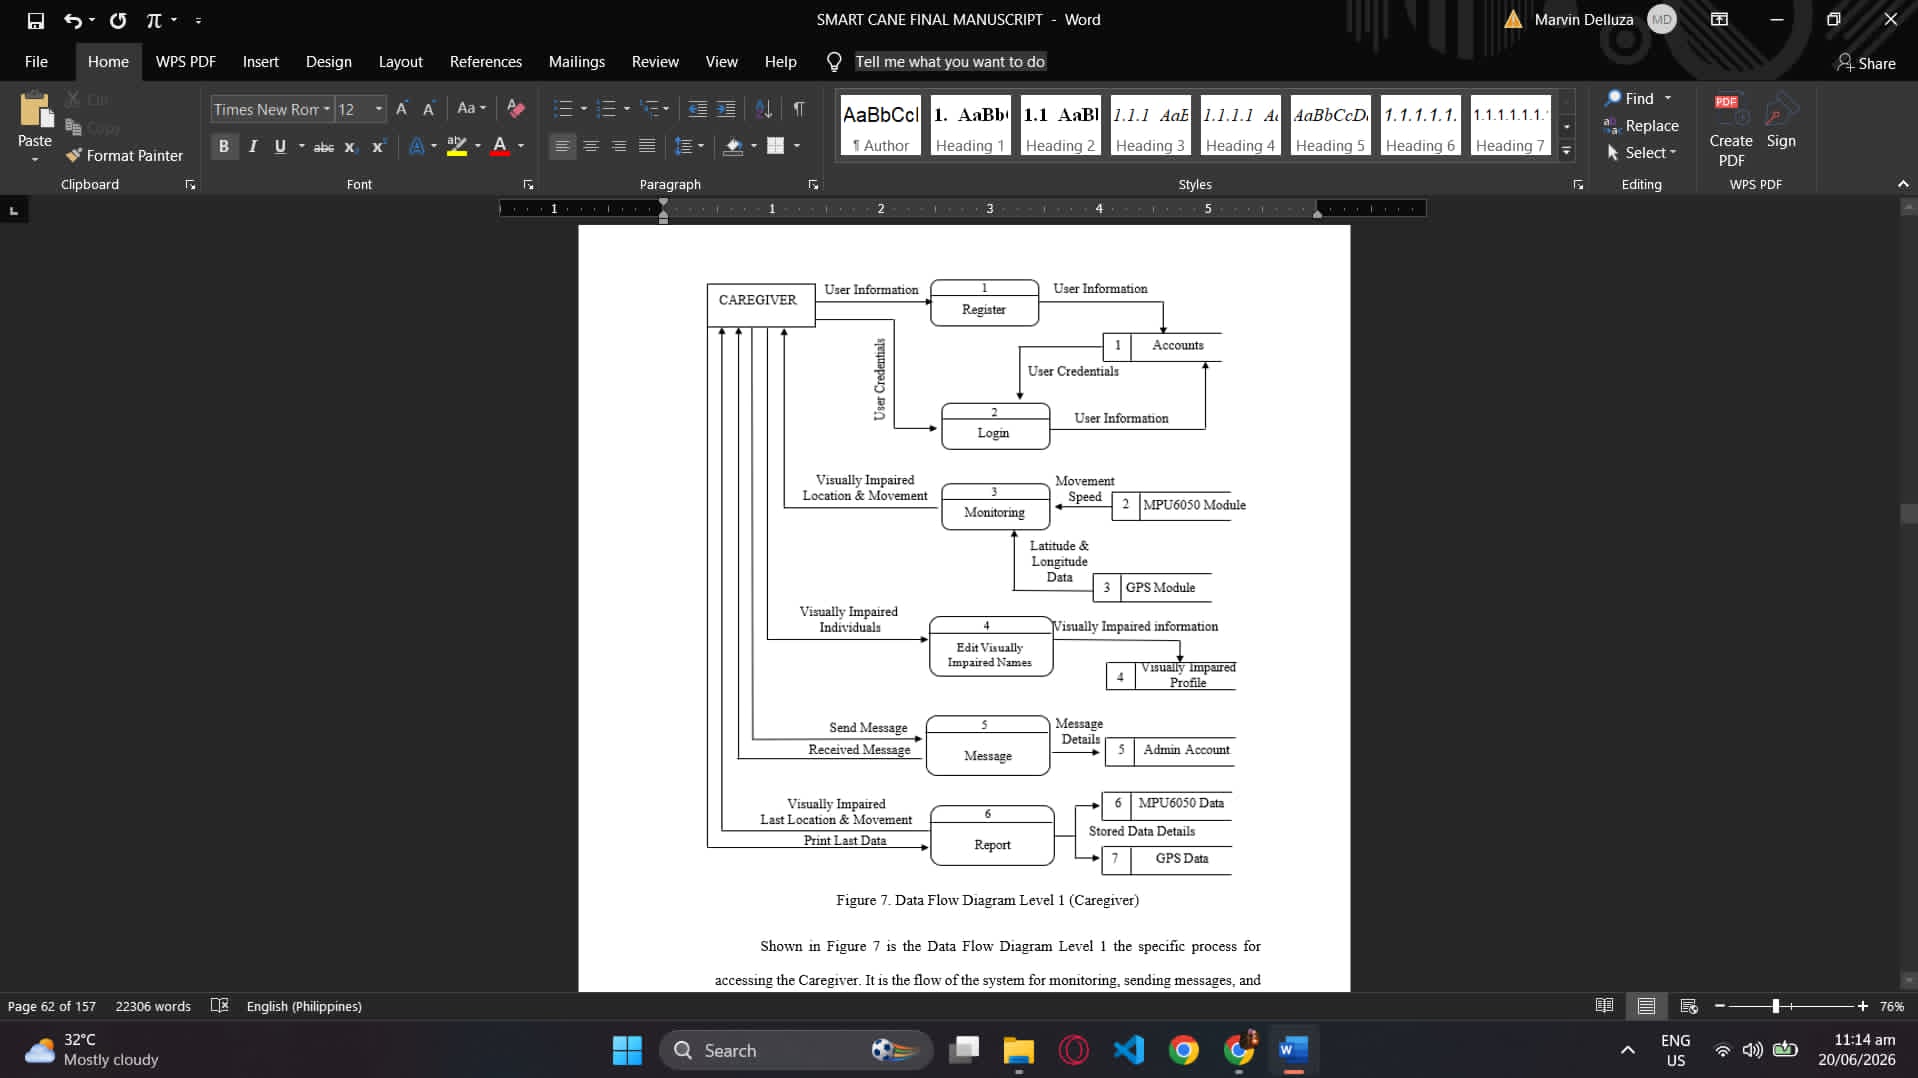Pick the text highlight color button

point(457,146)
